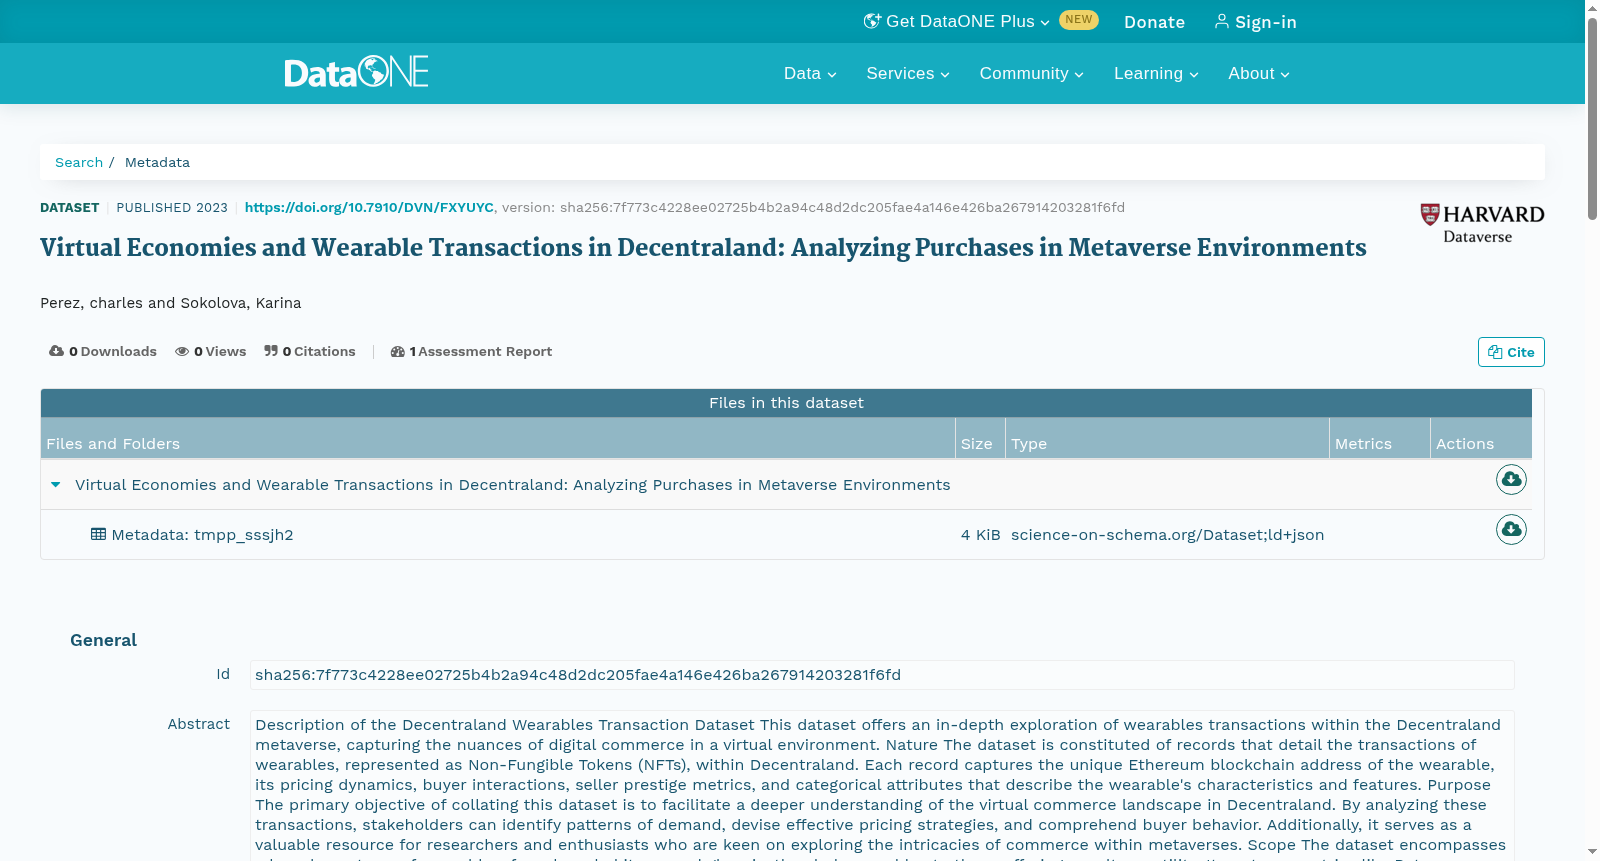Click the Metadata breadcrumb label
The height and width of the screenshot is (861, 1600).
pyautogui.click(x=157, y=162)
